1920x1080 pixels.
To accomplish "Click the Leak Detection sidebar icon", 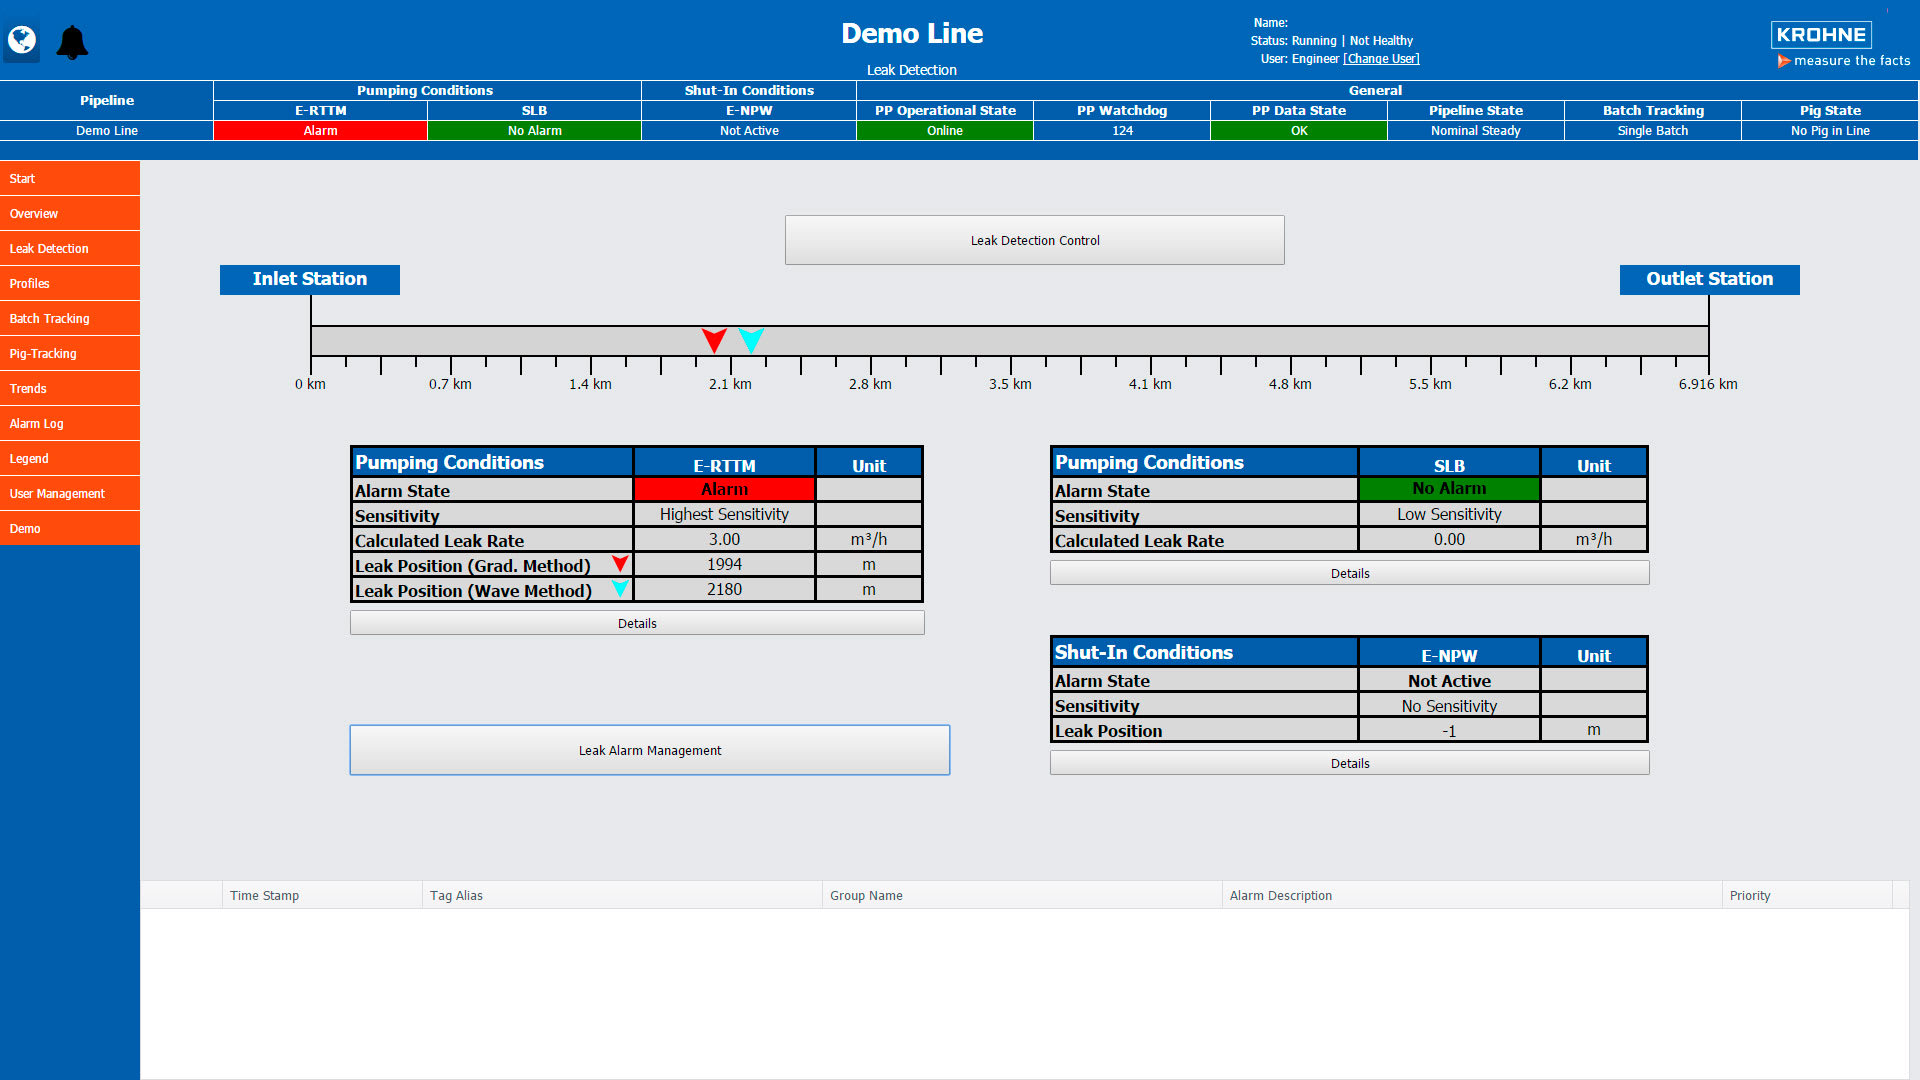I will [x=69, y=248].
